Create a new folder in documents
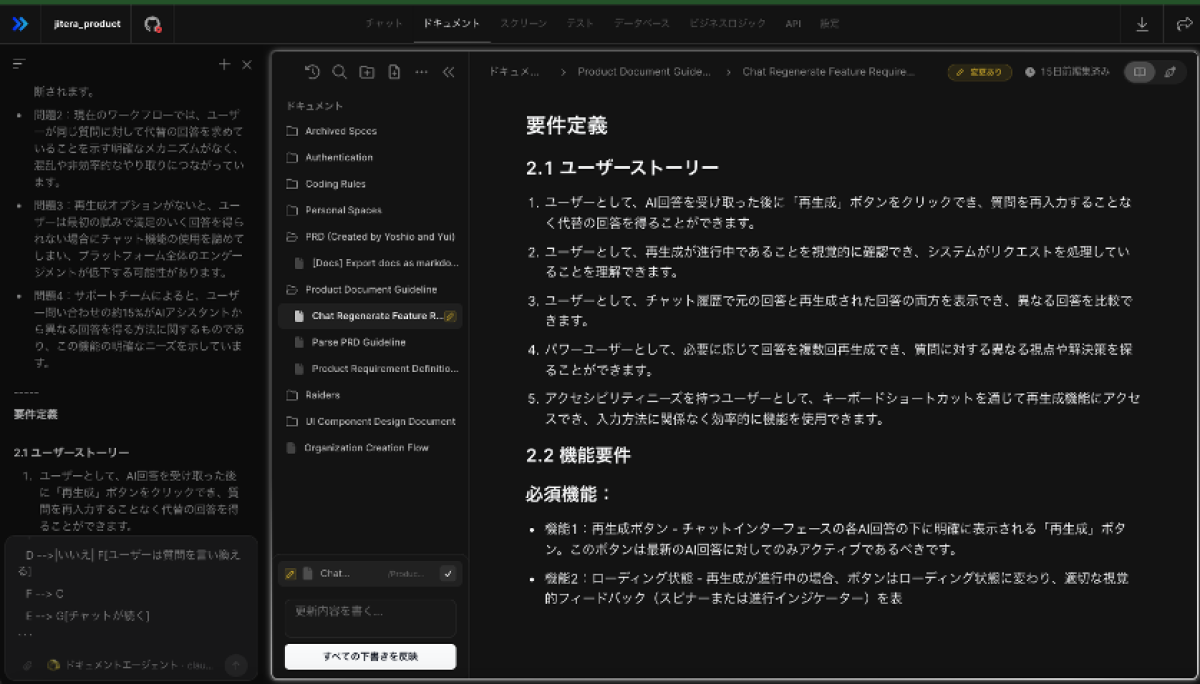 367,72
